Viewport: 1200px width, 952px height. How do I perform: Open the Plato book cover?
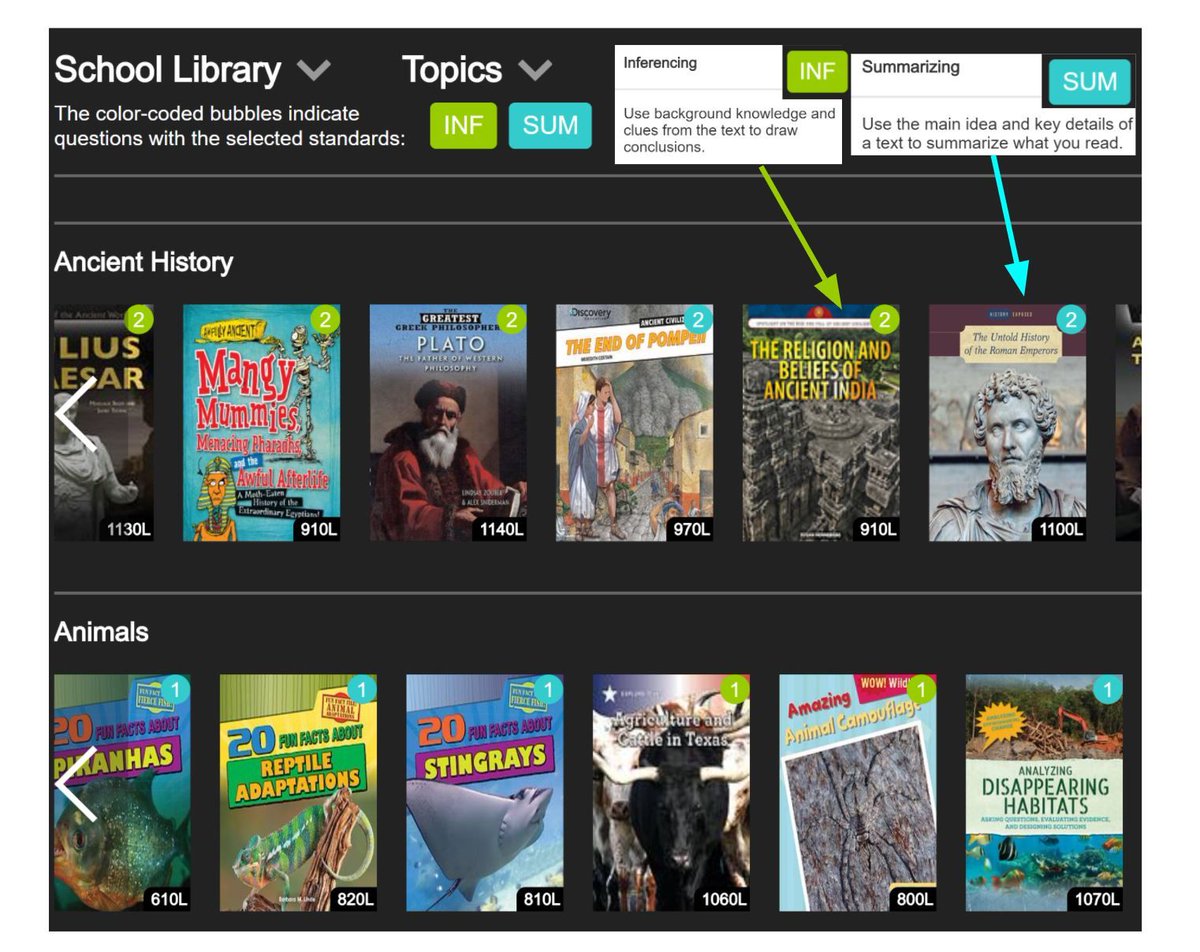pyautogui.click(x=448, y=423)
